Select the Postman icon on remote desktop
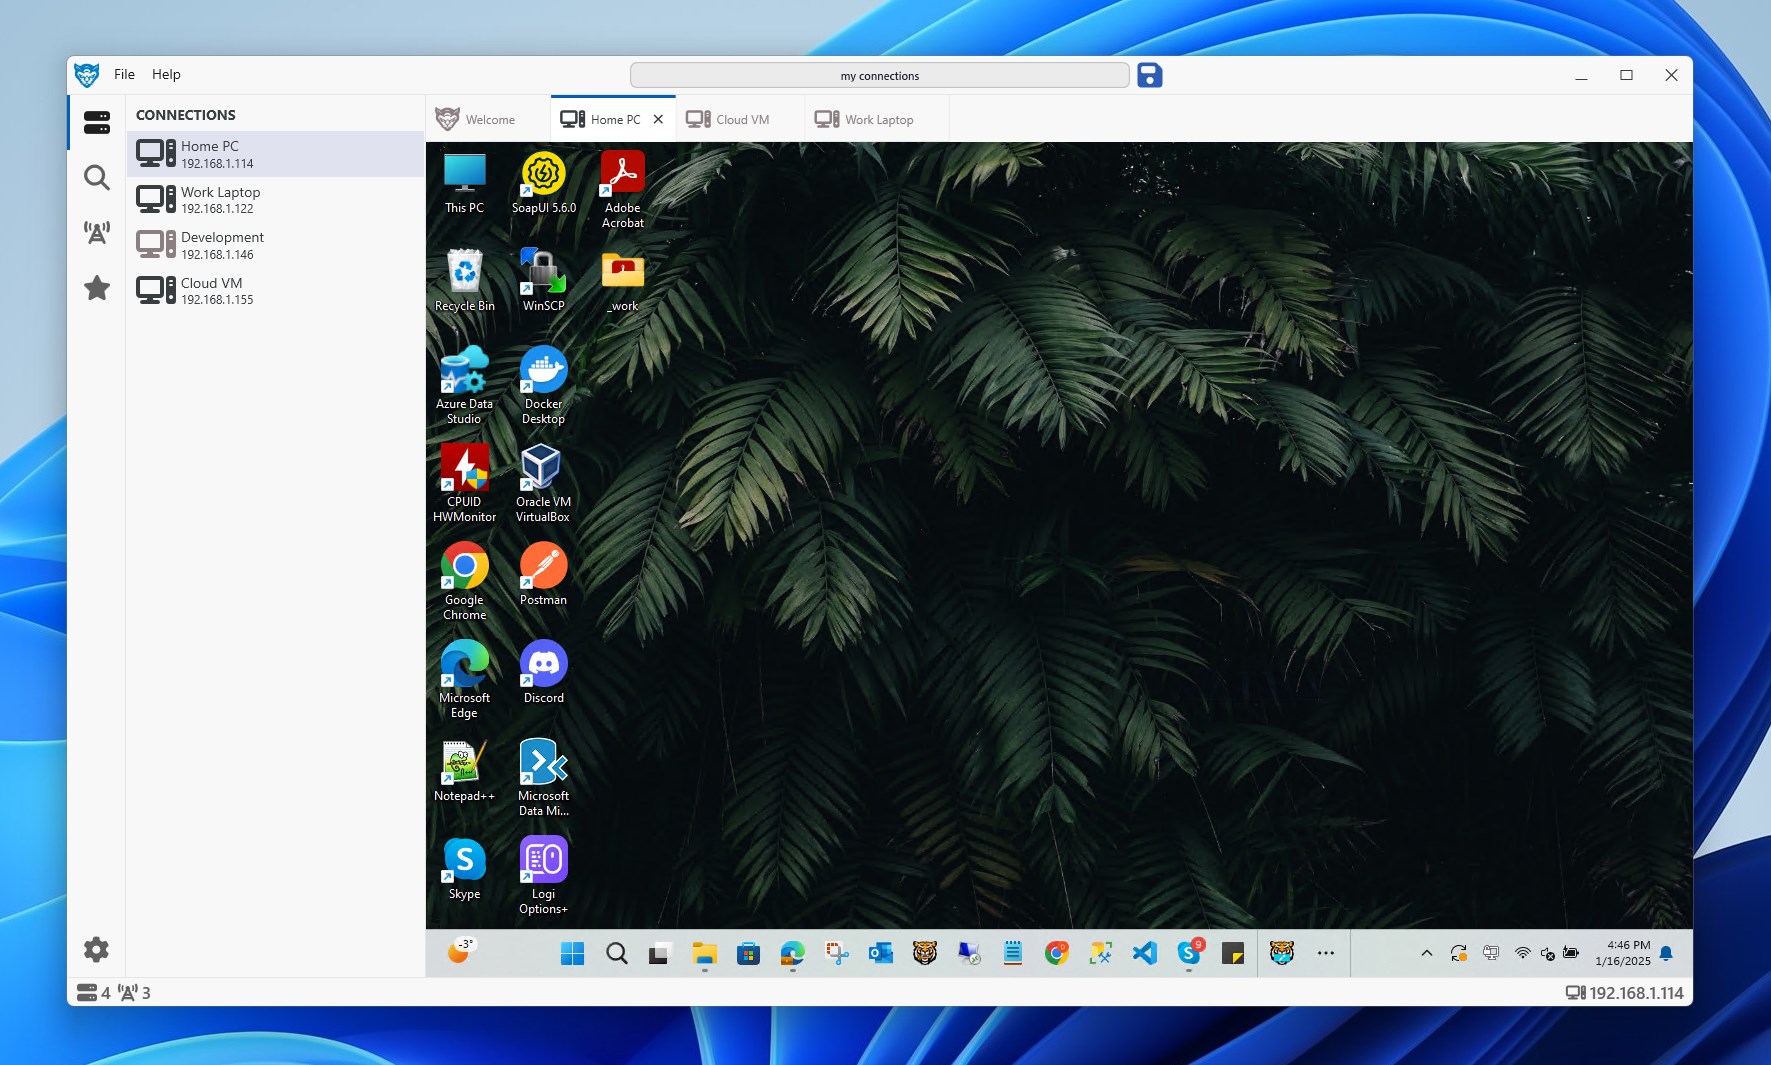The image size is (1771, 1065). click(x=543, y=565)
